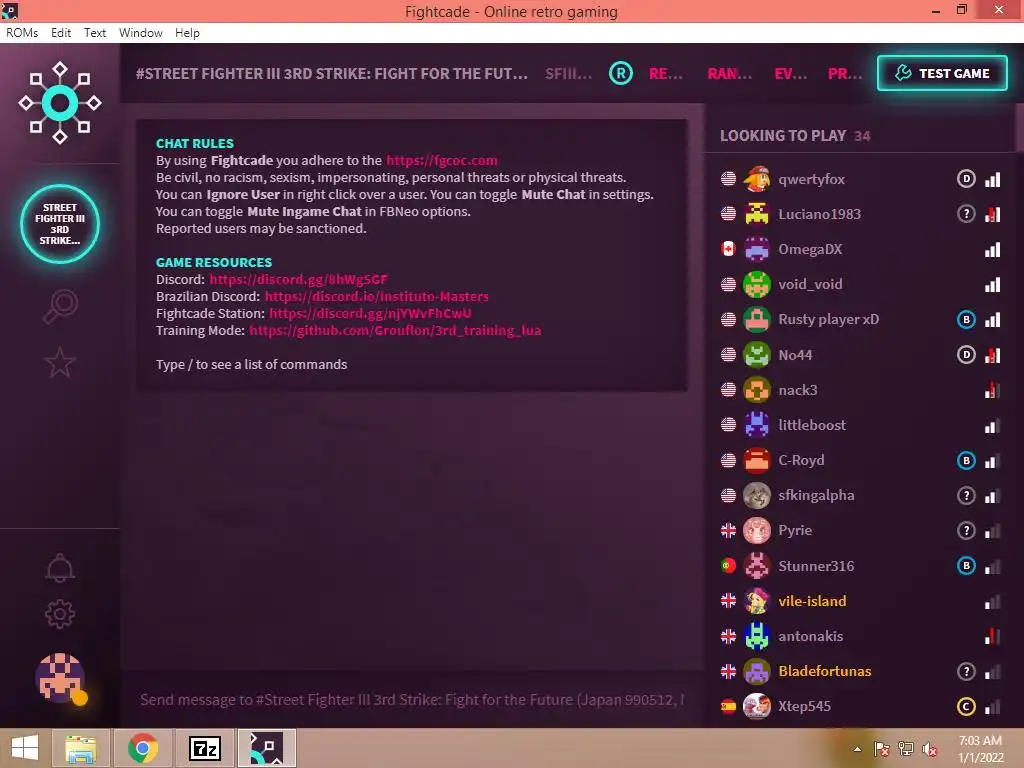Viewport: 1024px width, 768px height.
Task: Click the taskbar clock showing 7:03 AM
Action: [980, 748]
